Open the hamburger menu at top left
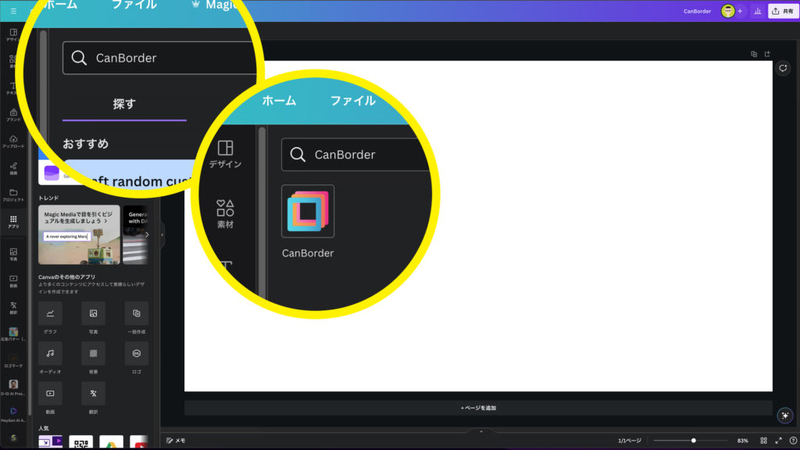The height and width of the screenshot is (450, 800). tap(13, 11)
